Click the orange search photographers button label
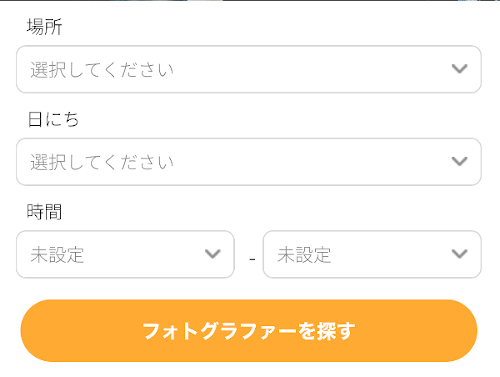 [249, 331]
